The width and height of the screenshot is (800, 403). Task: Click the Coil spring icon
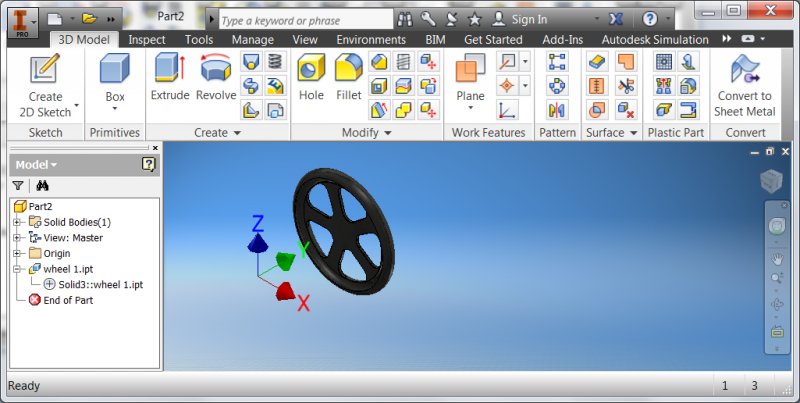click(x=276, y=62)
